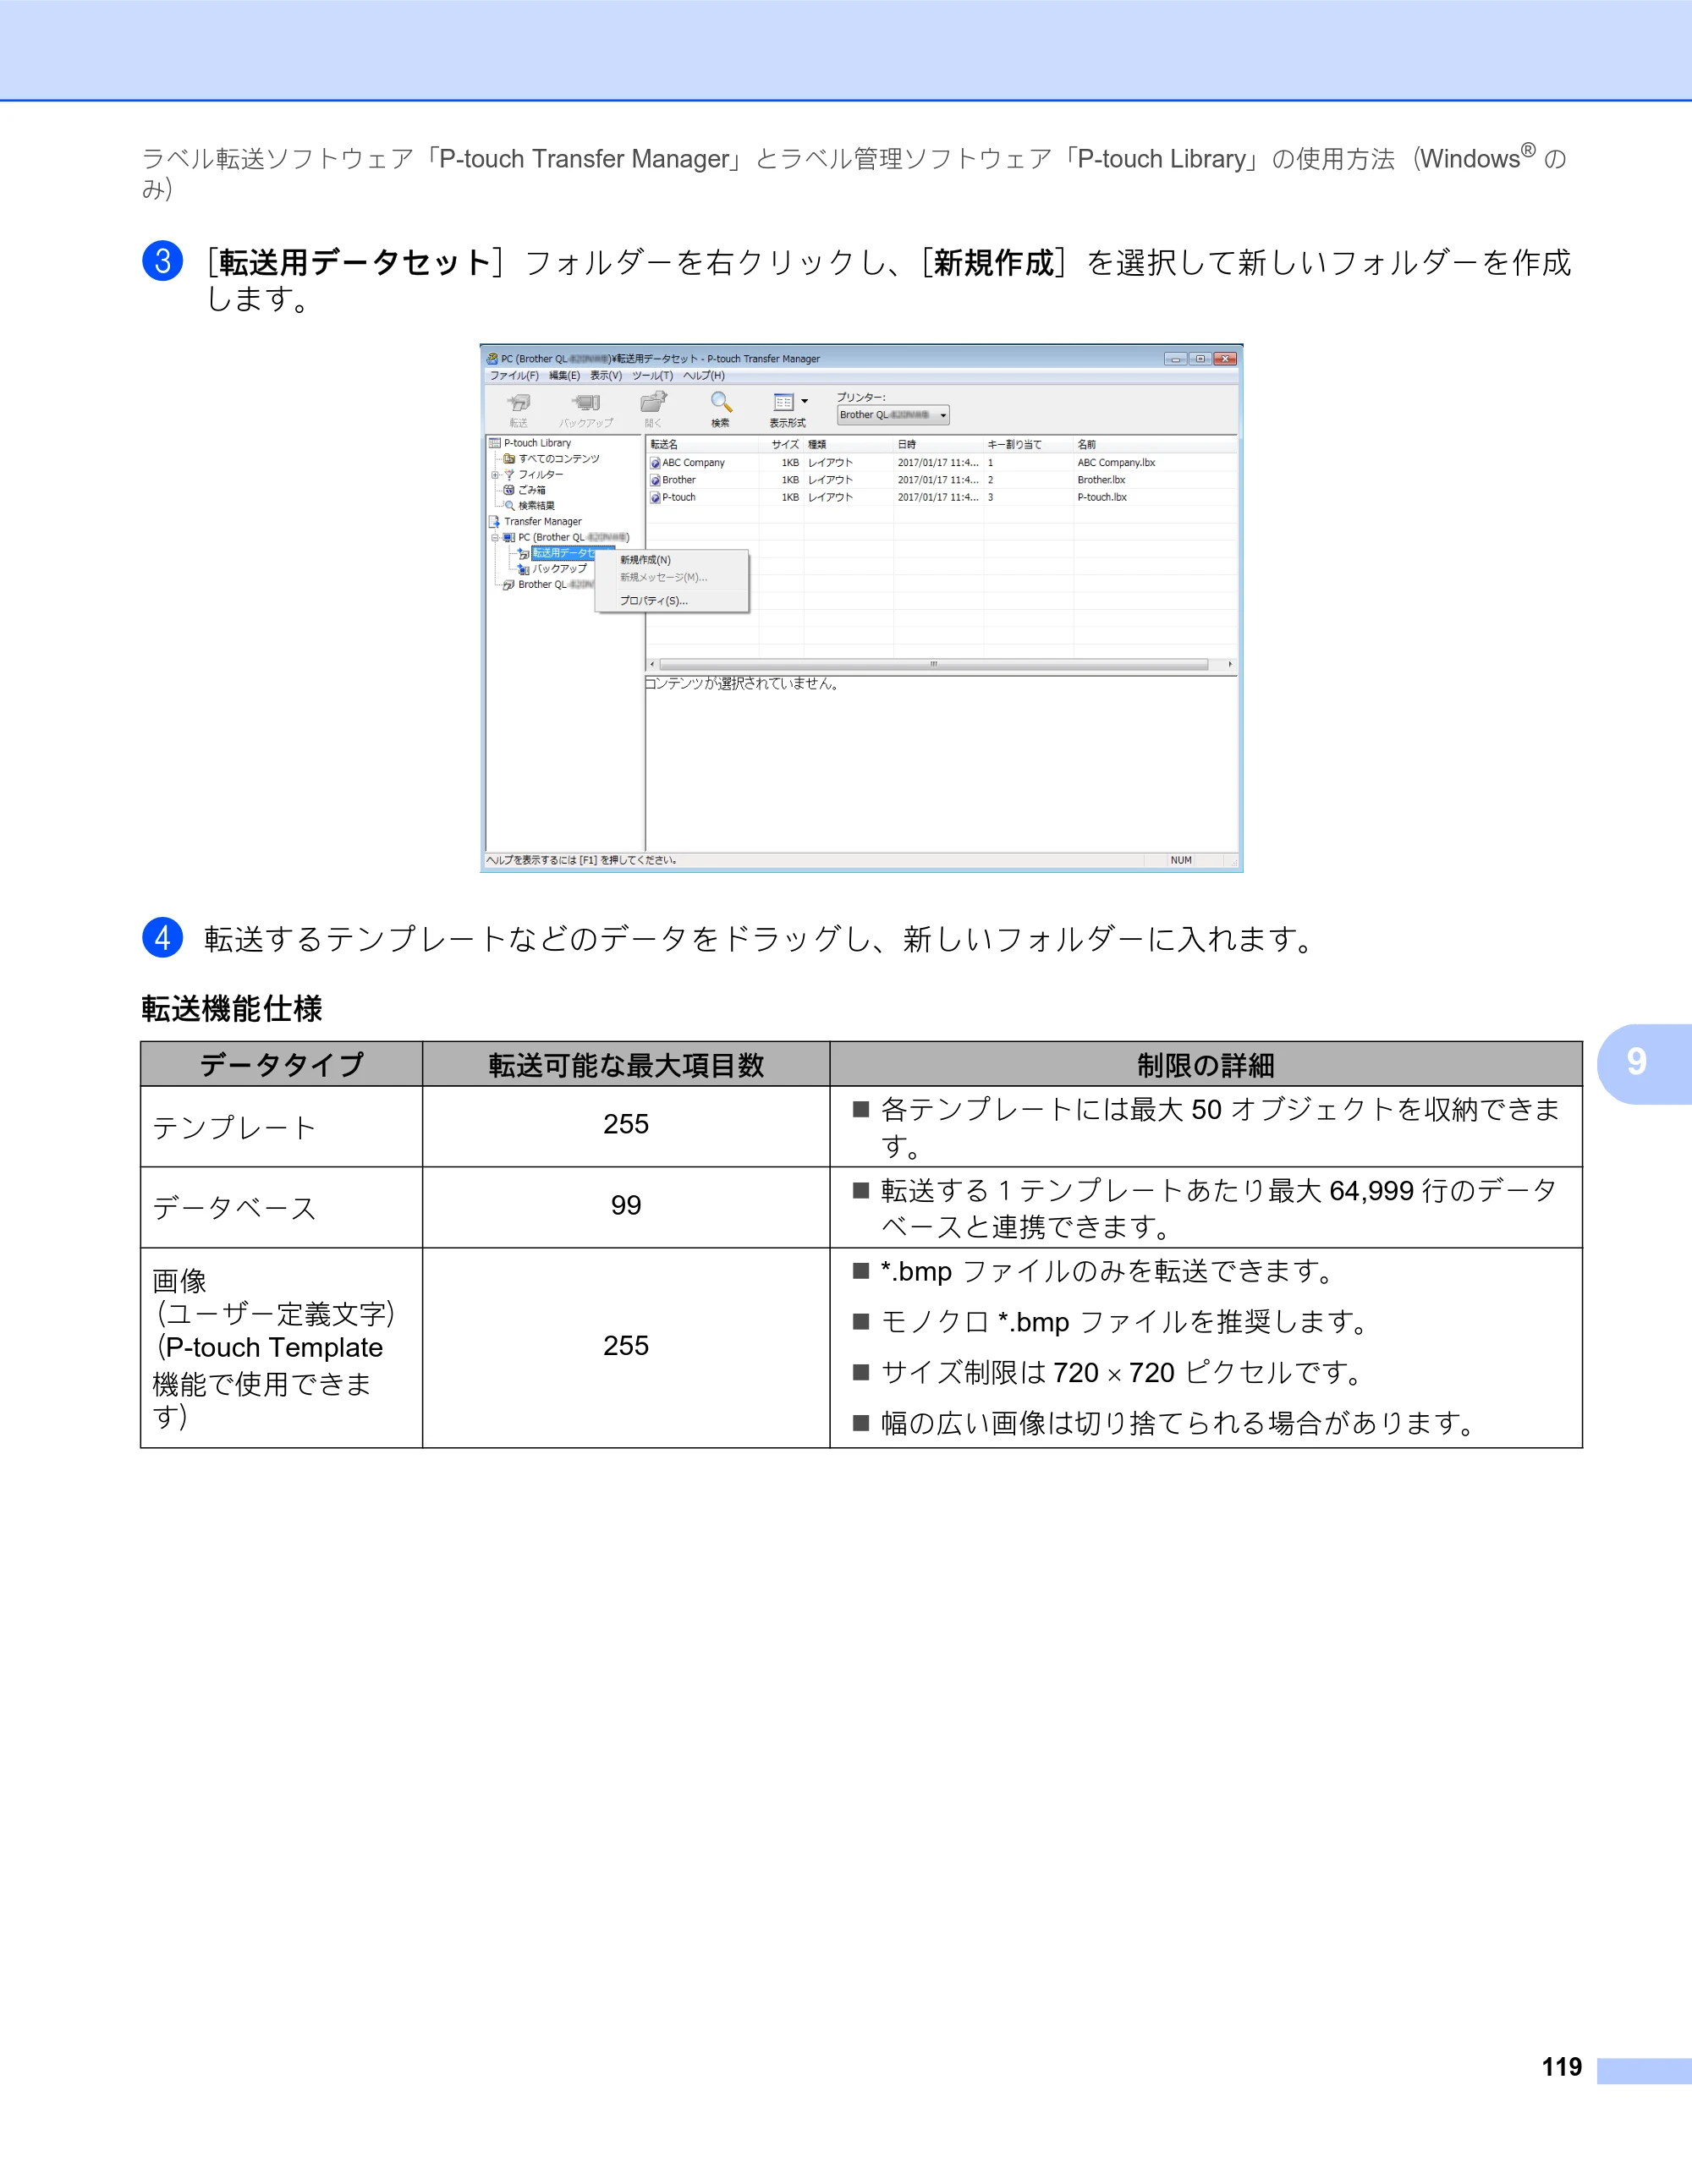Click the P-touch layout file icon
This screenshot has width=1692, height=2184.
click(655, 497)
